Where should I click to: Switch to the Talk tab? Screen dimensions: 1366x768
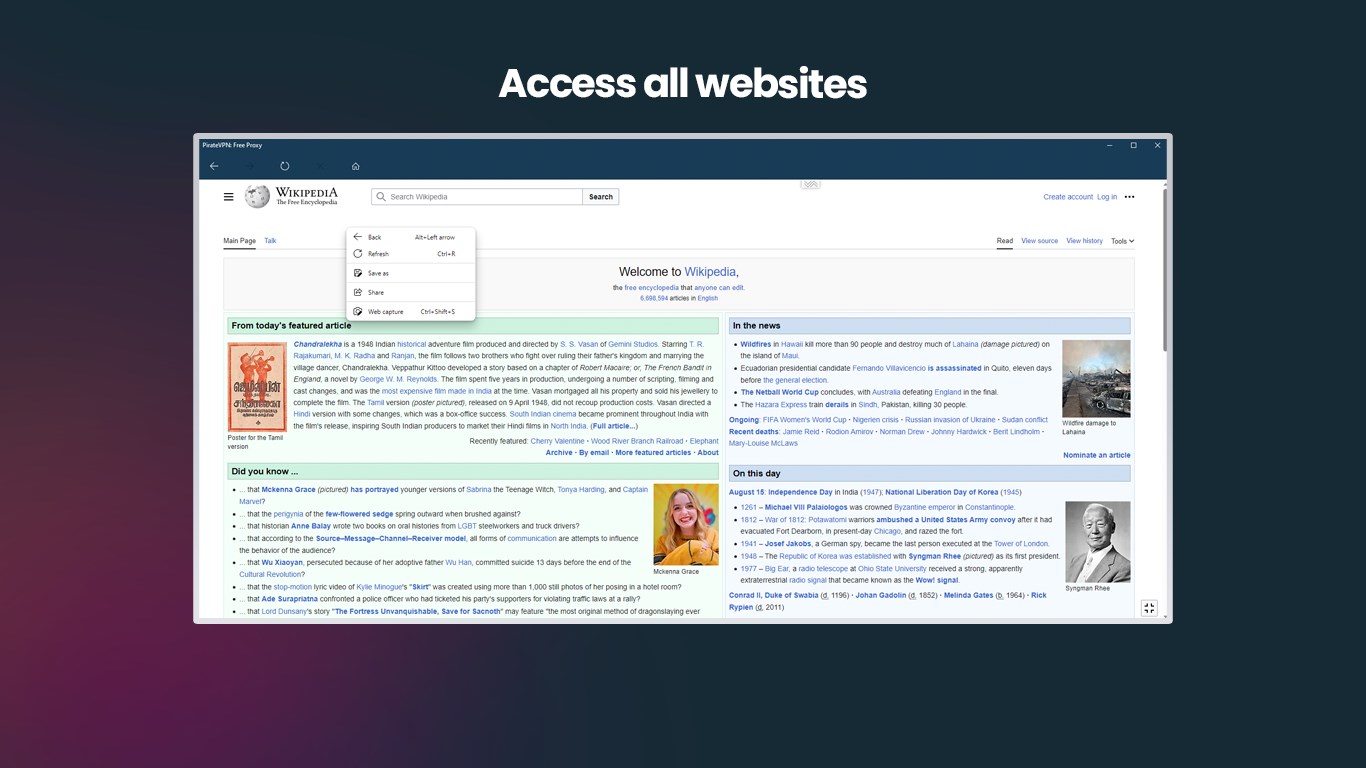[270, 241]
